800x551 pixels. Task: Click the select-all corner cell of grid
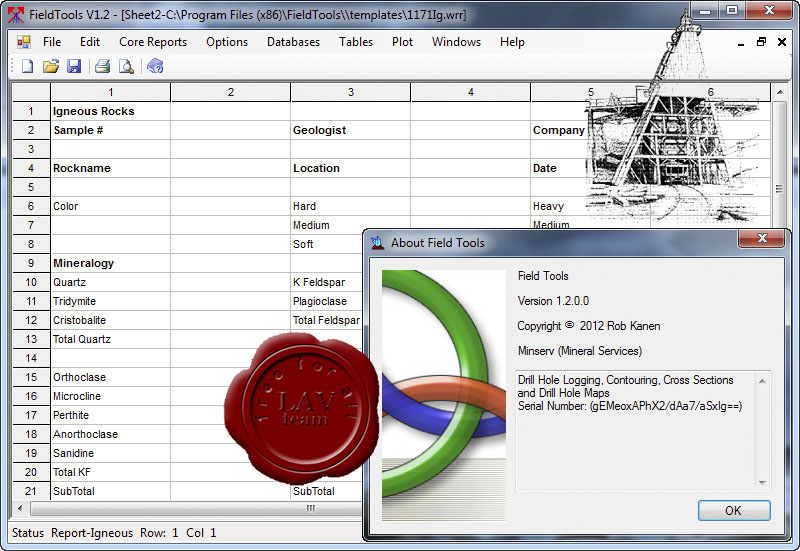31,92
